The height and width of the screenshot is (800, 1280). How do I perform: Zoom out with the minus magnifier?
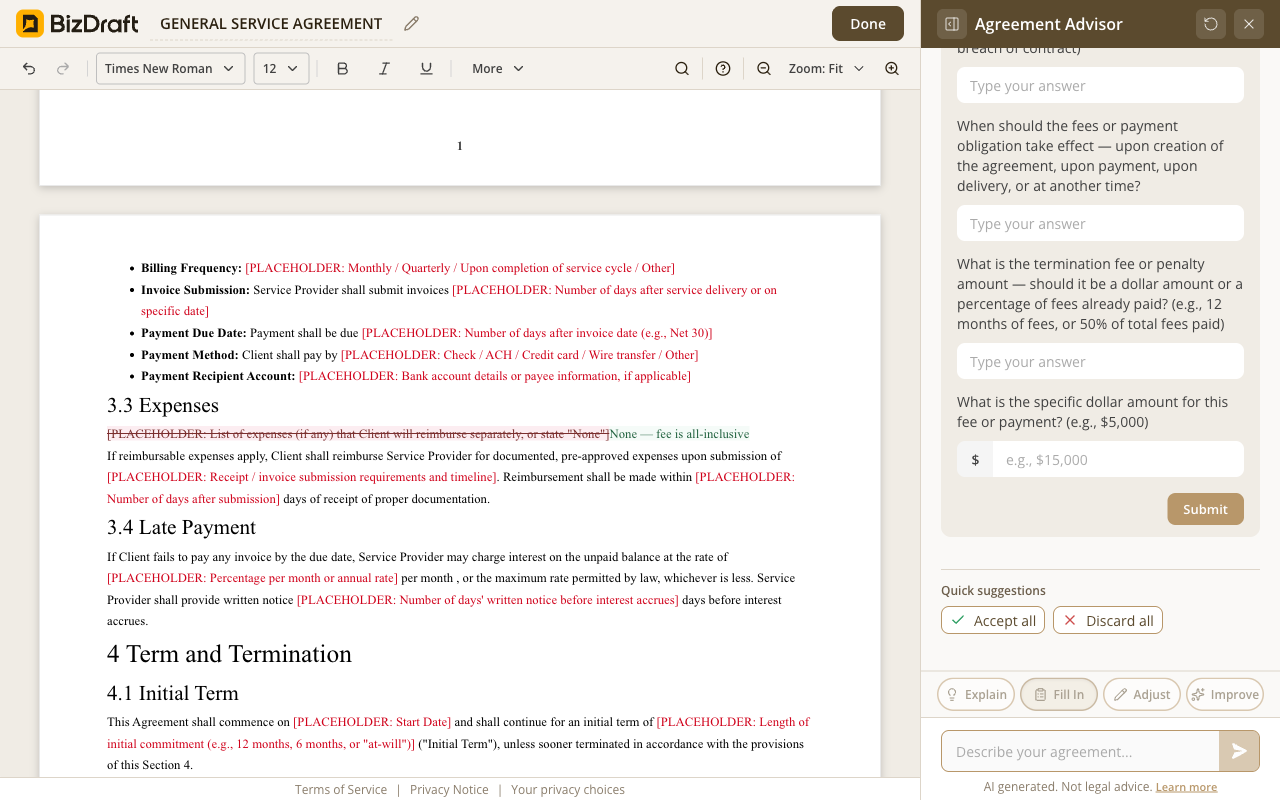[x=764, y=68]
